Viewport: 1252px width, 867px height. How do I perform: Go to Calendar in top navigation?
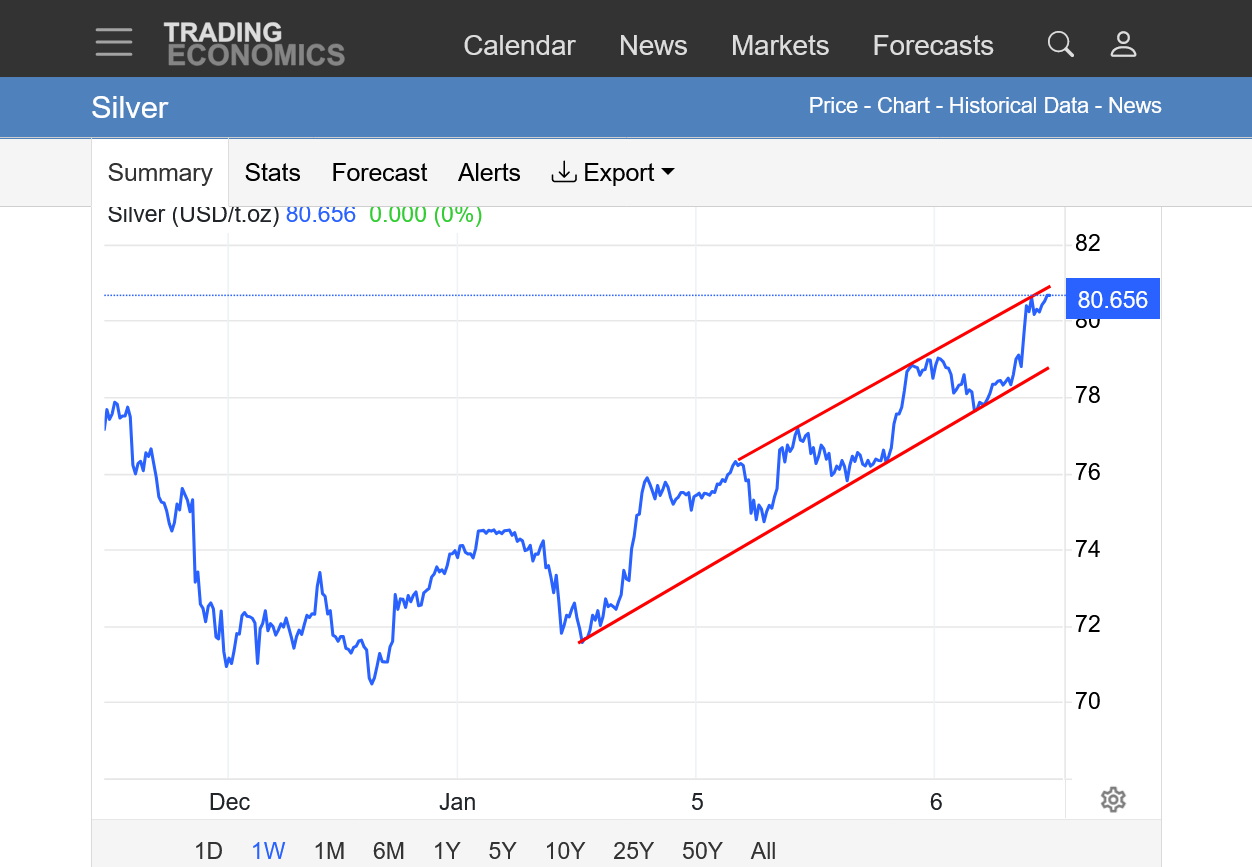[x=519, y=46]
